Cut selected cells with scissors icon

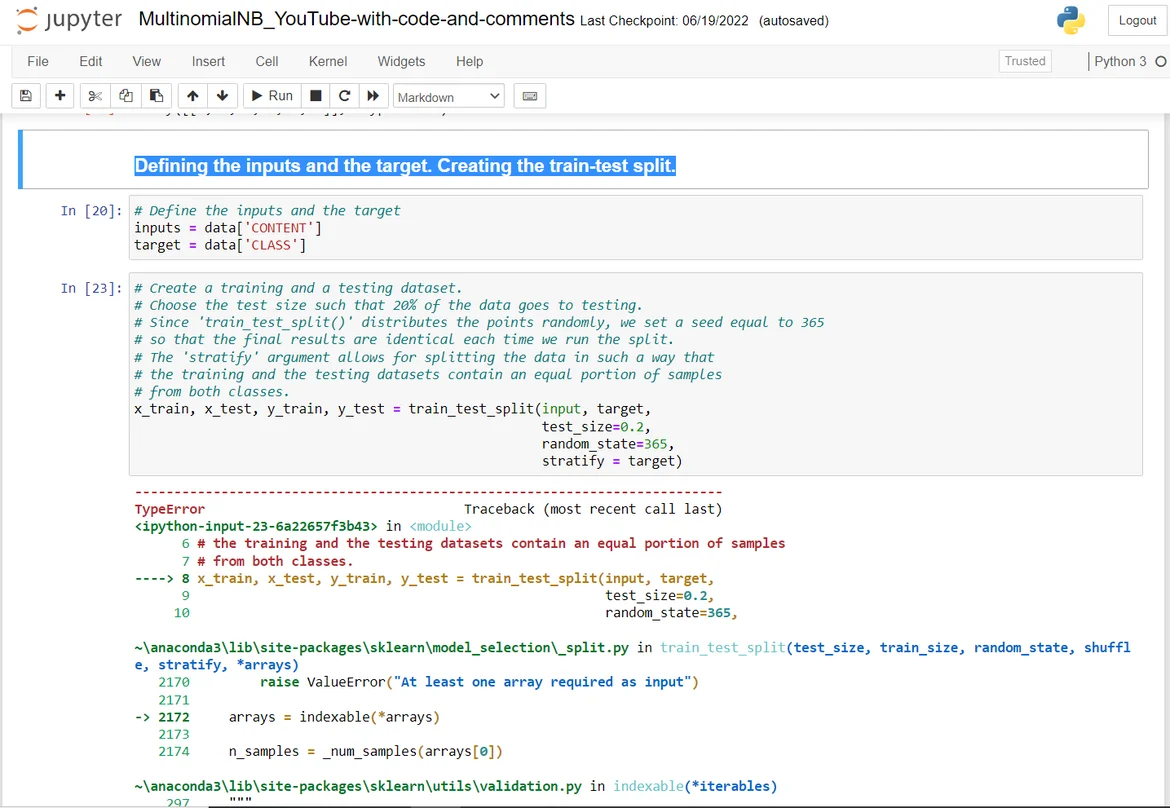coord(95,96)
